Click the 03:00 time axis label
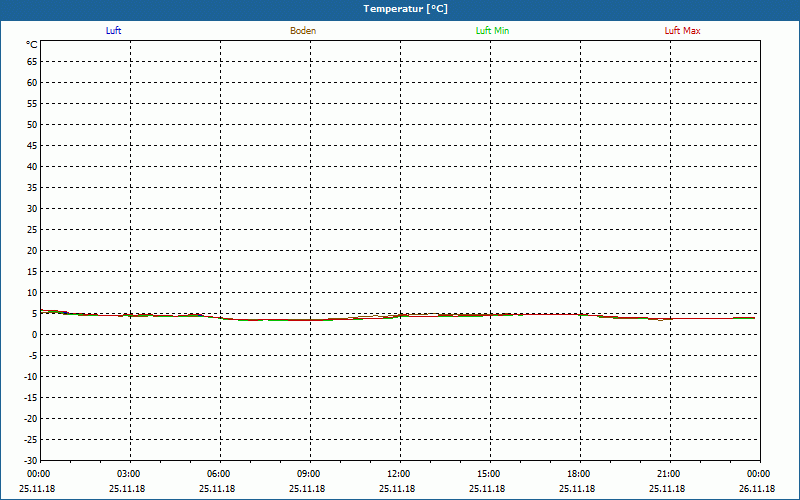The width and height of the screenshot is (800, 500). [127, 474]
